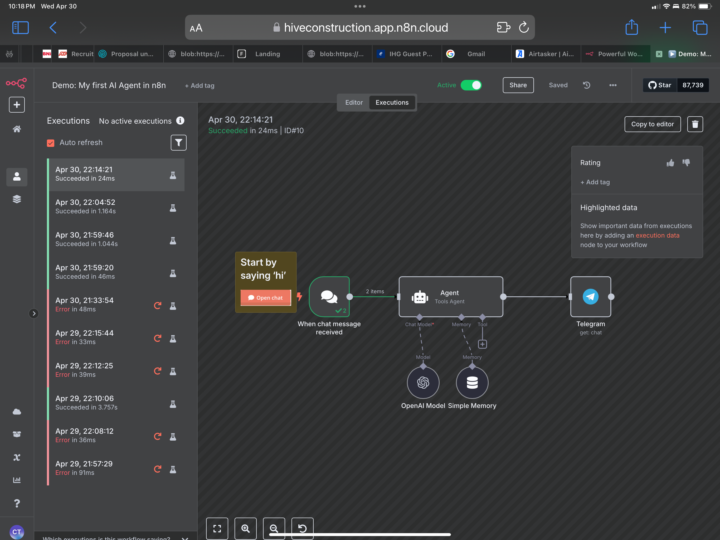720x540 pixels.
Task: Delete execution using trash icon
Action: point(695,124)
